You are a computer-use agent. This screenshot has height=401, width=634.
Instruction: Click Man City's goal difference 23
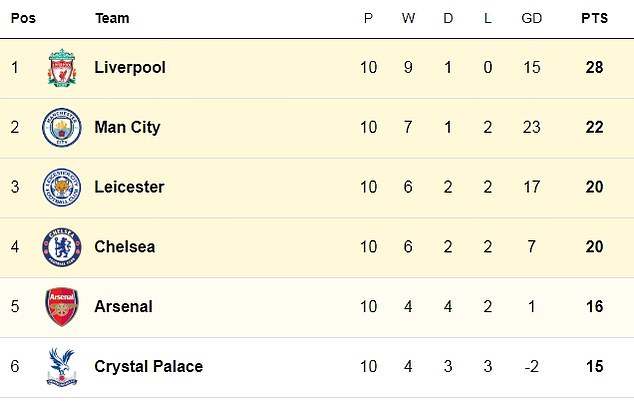click(x=531, y=127)
